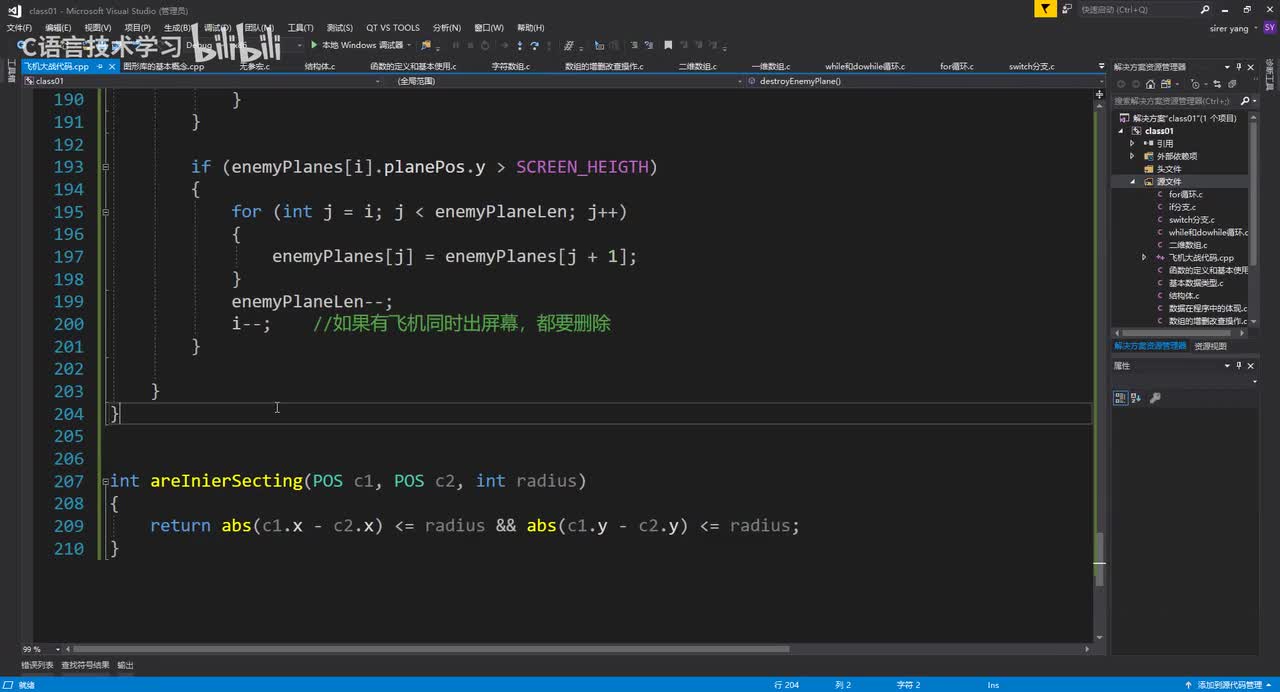
Task: Pin the 解决方案资源管理器 panel
Action: pos(1240,67)
